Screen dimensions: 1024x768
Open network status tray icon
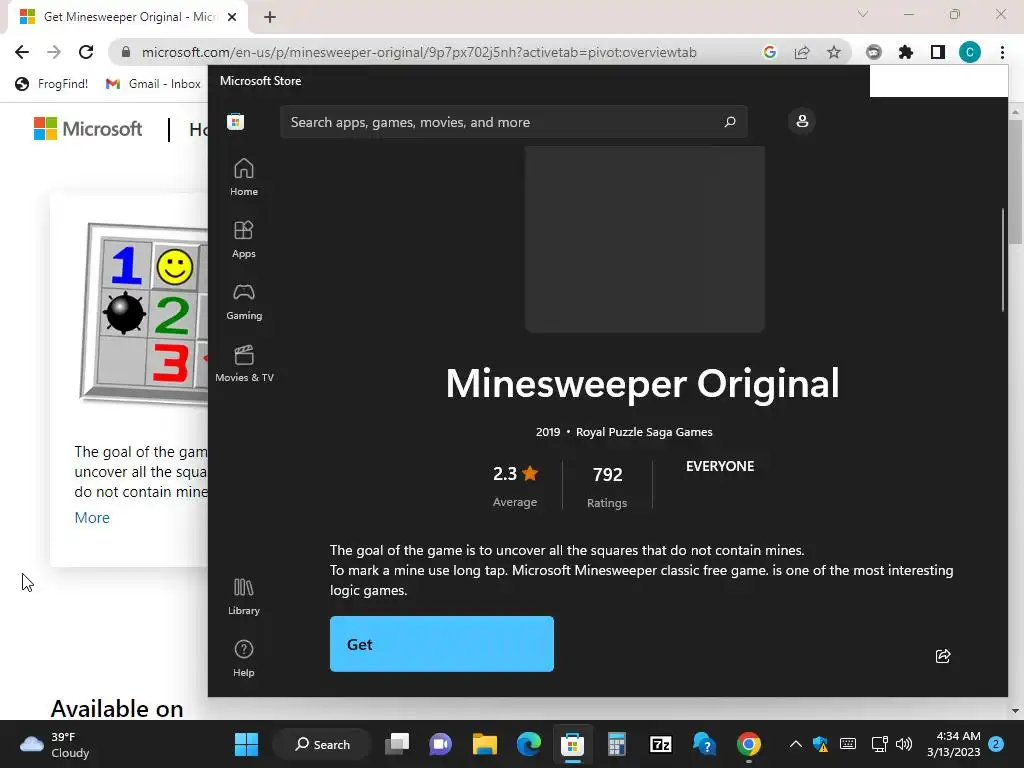tap(879, 744)
